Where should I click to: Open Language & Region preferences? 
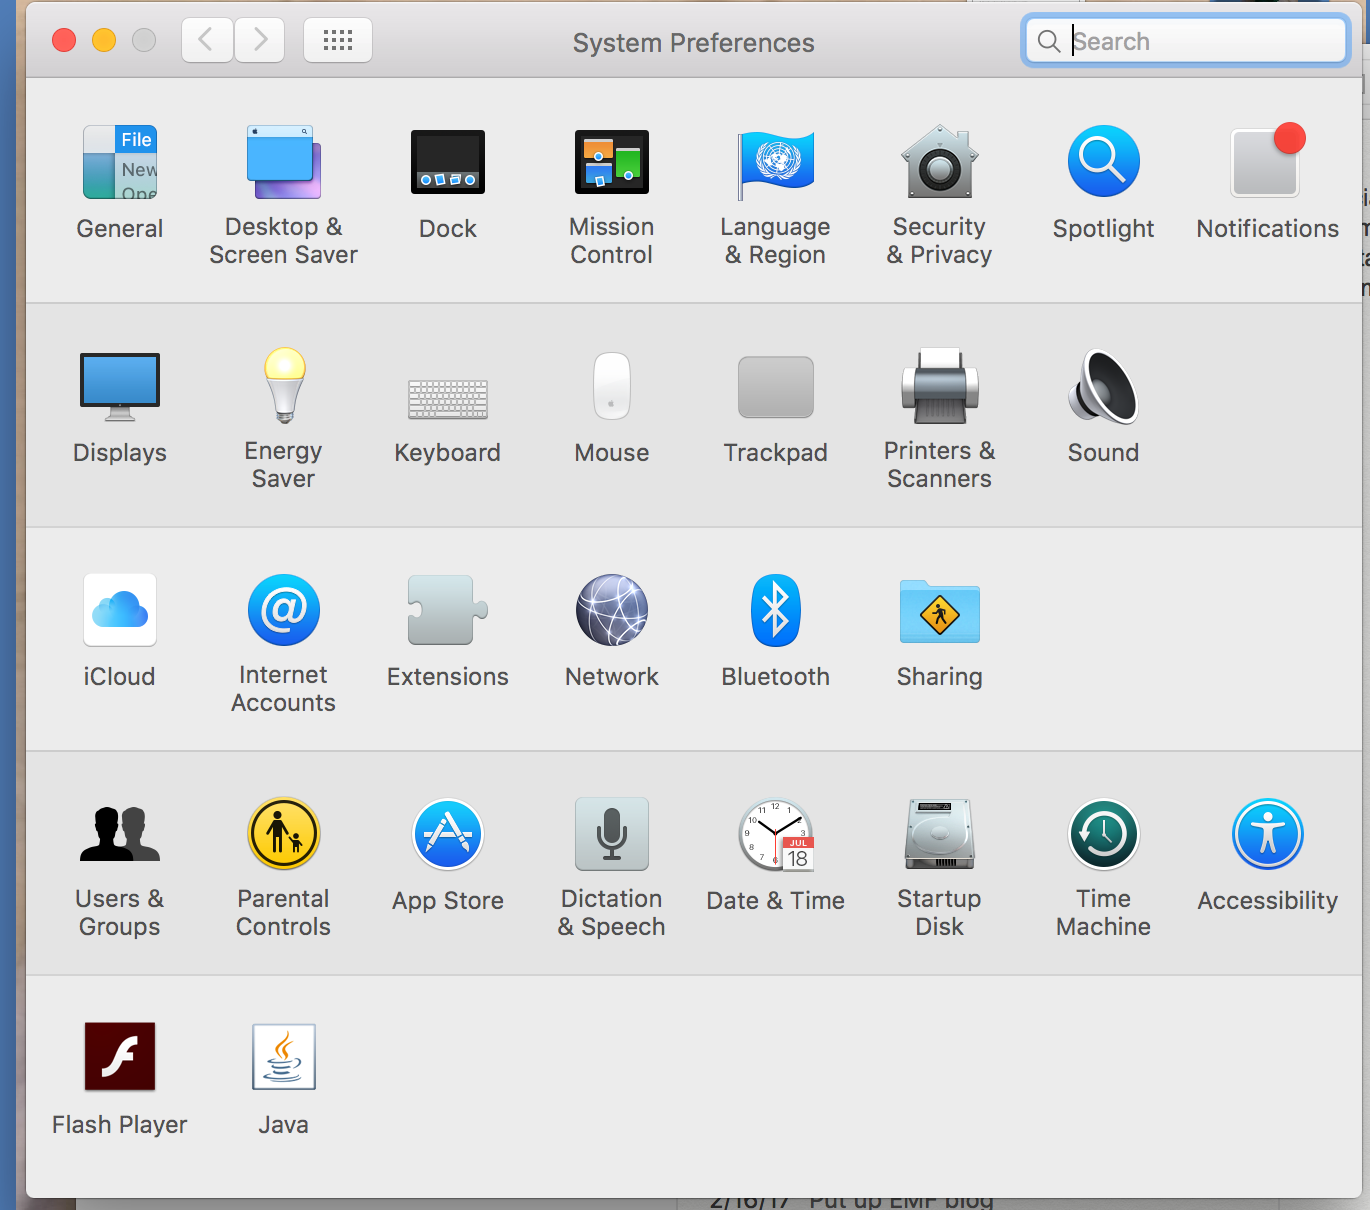776,164
